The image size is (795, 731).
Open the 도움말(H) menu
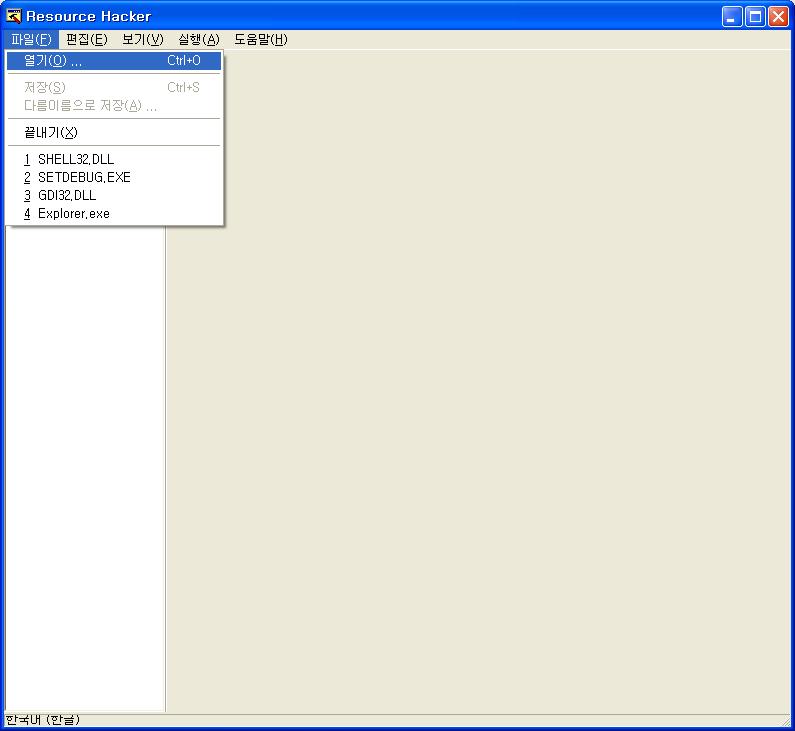pyautogui.click(x=260, y=40)
